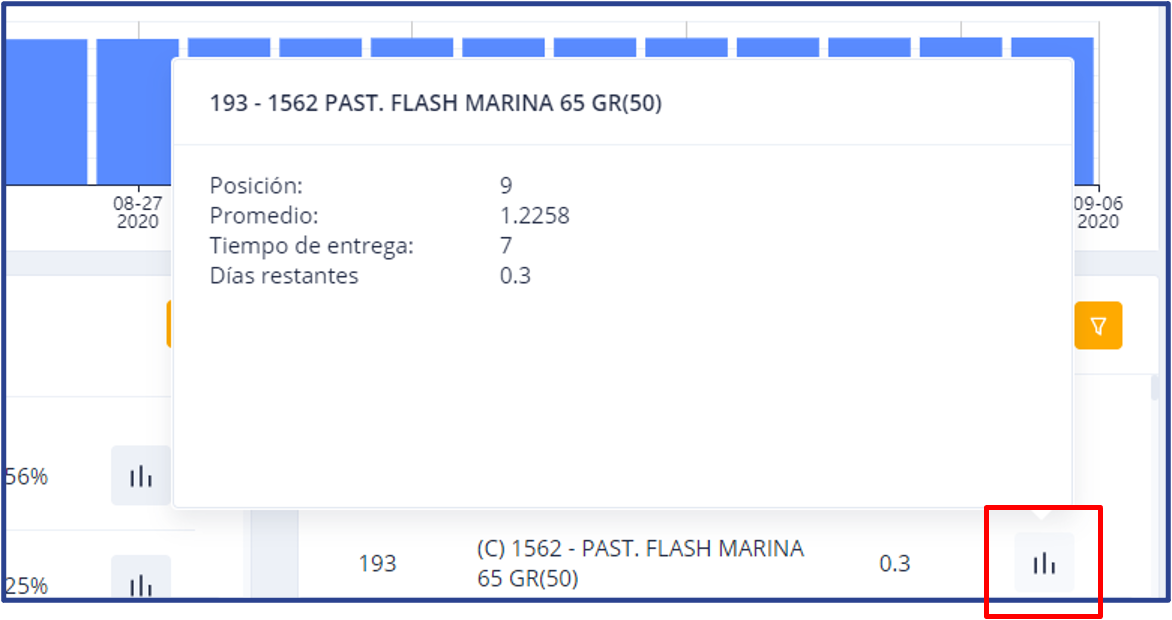Click the 56% percentage value
Image resolution: width=1172 pixels, height=620 pixels.
click(27, 477)
